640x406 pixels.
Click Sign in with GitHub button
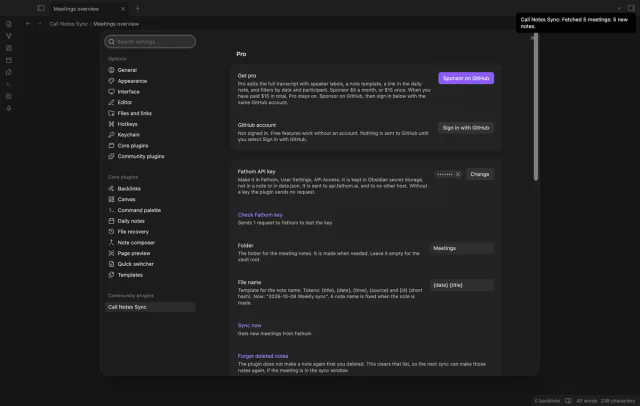466,128
